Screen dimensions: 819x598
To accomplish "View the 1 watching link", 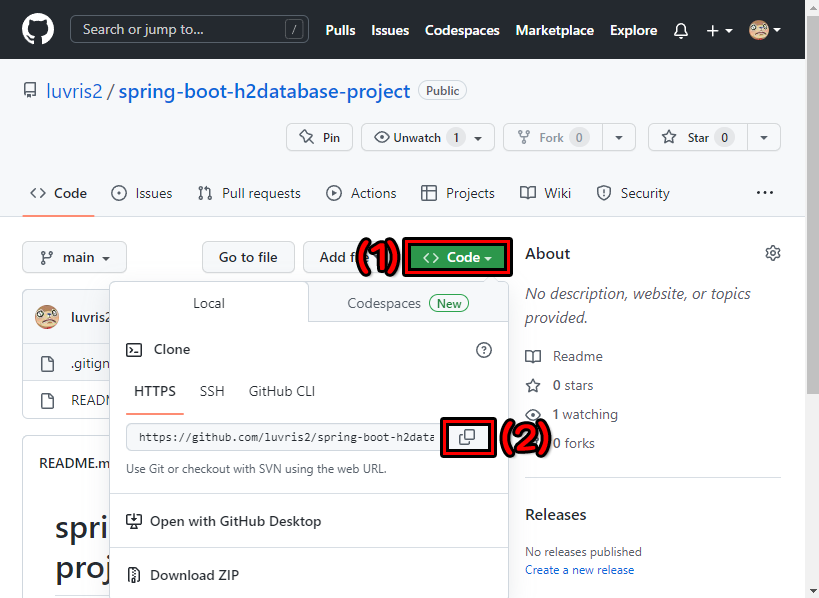I will point(571,415).
